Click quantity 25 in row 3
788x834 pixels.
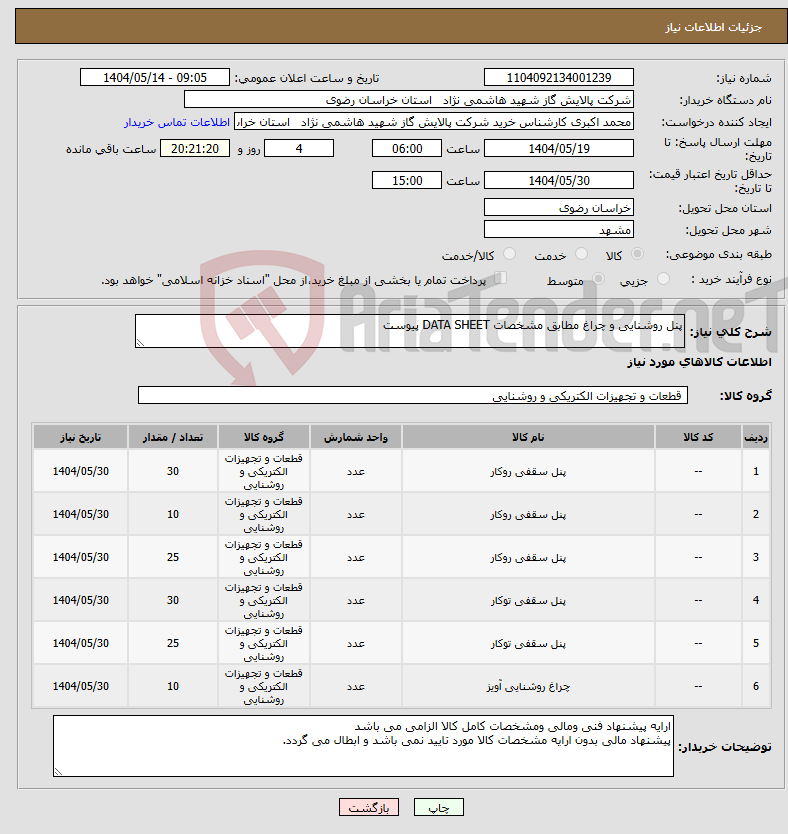173,558
